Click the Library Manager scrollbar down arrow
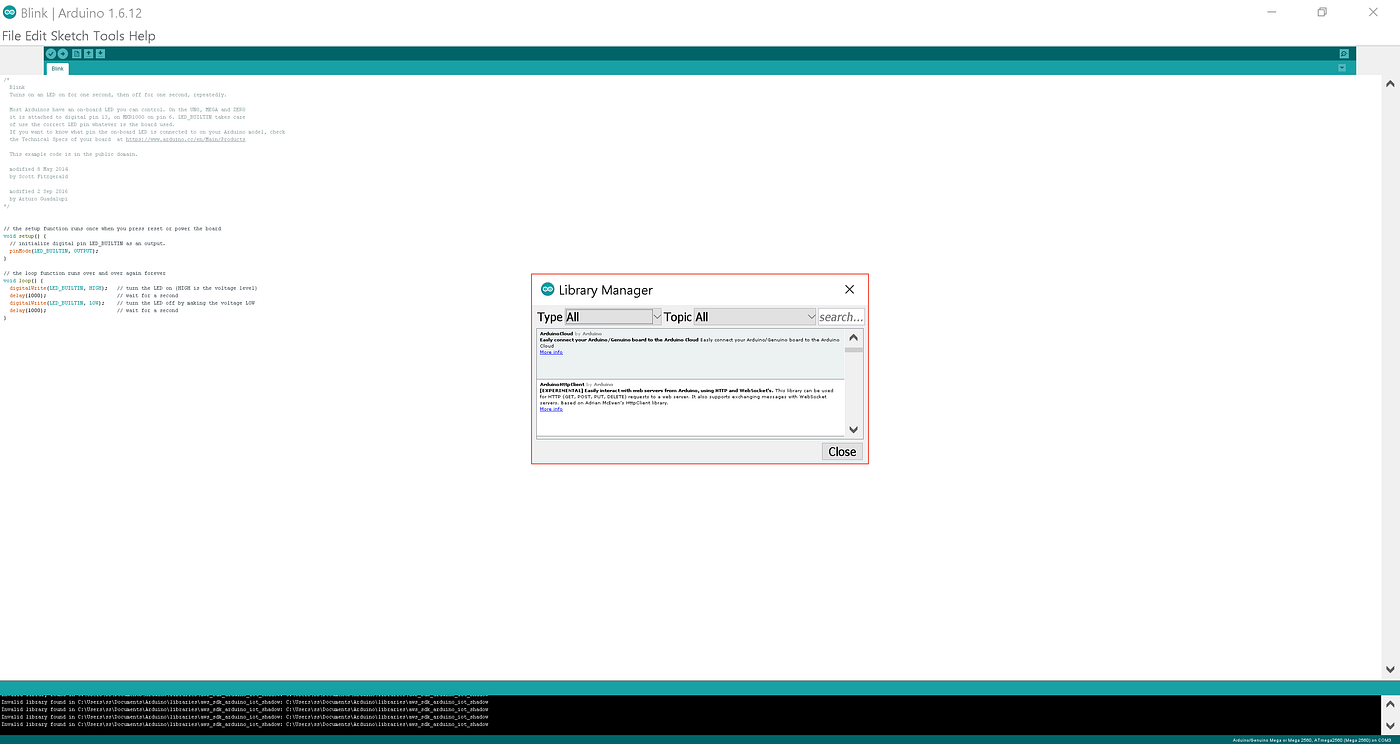This screenshot has width=1400, height=744. [853, 429]
